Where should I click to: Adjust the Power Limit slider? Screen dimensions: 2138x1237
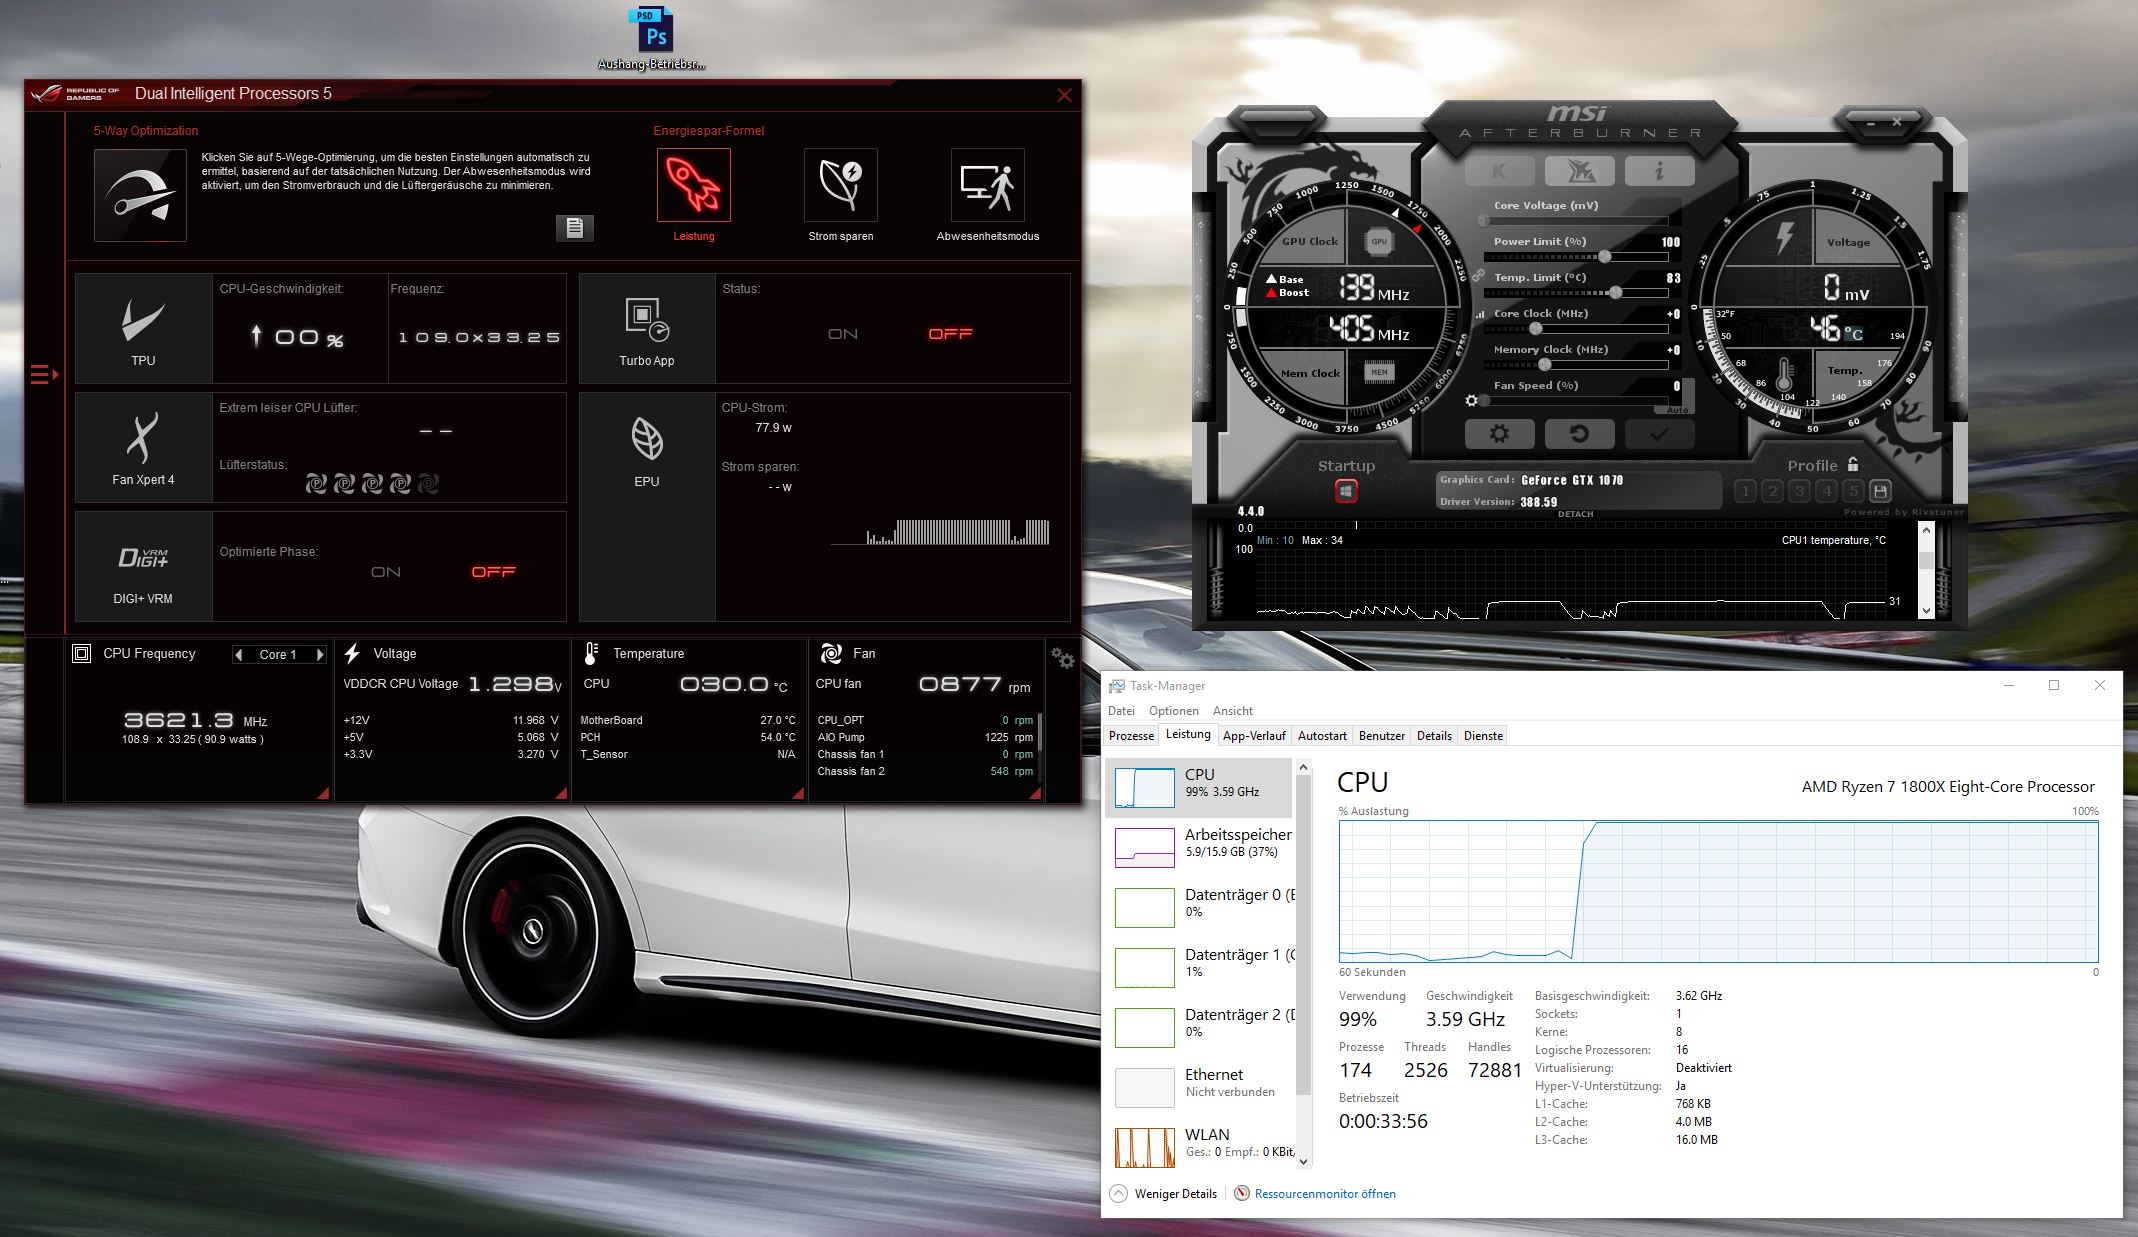[1604, 257]
